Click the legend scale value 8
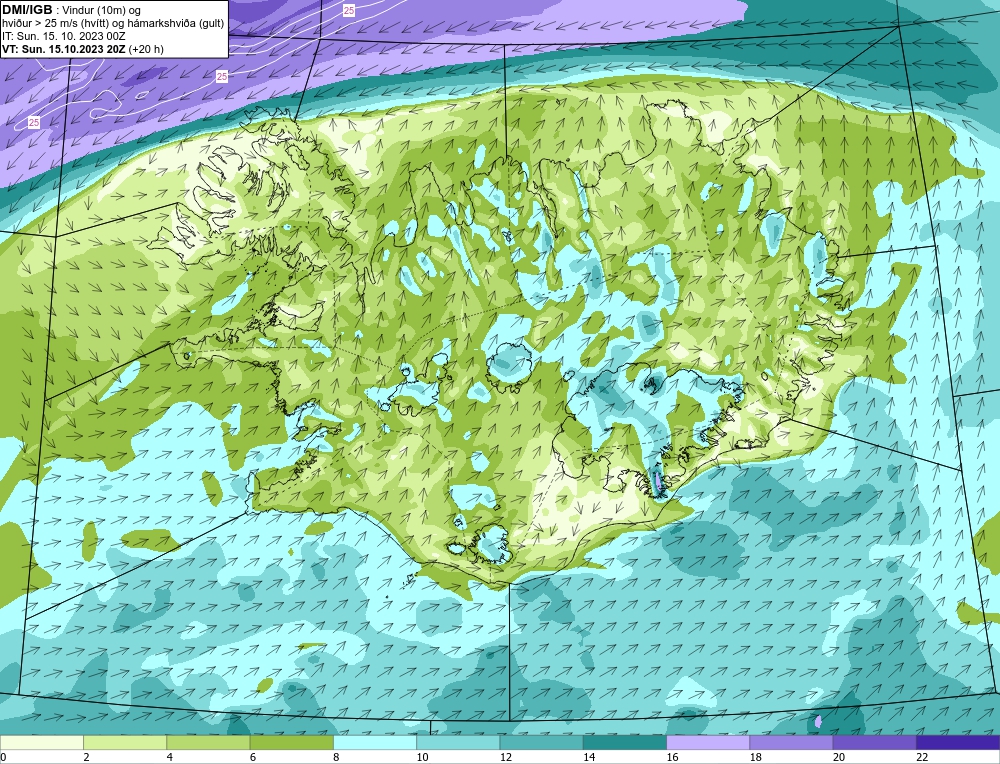 click(336, 757)
